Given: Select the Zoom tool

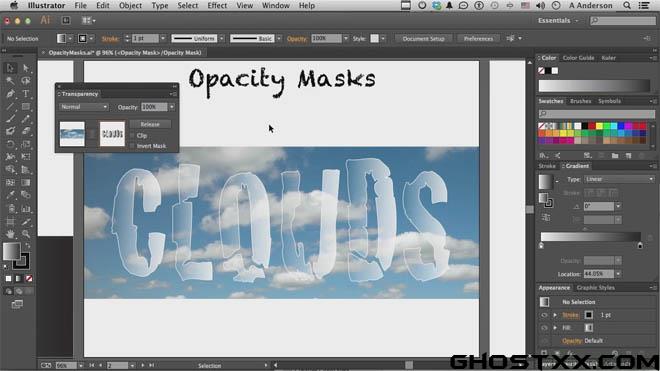Looking at the screenshot, I should point(26,234).
